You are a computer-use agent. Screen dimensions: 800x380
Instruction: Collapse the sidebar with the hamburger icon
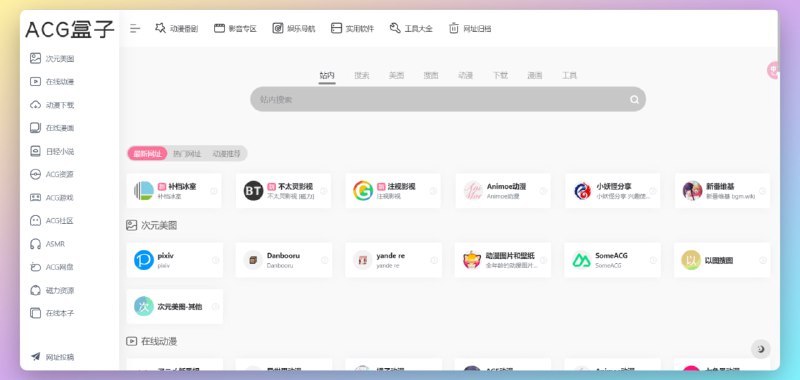point(135,29)
